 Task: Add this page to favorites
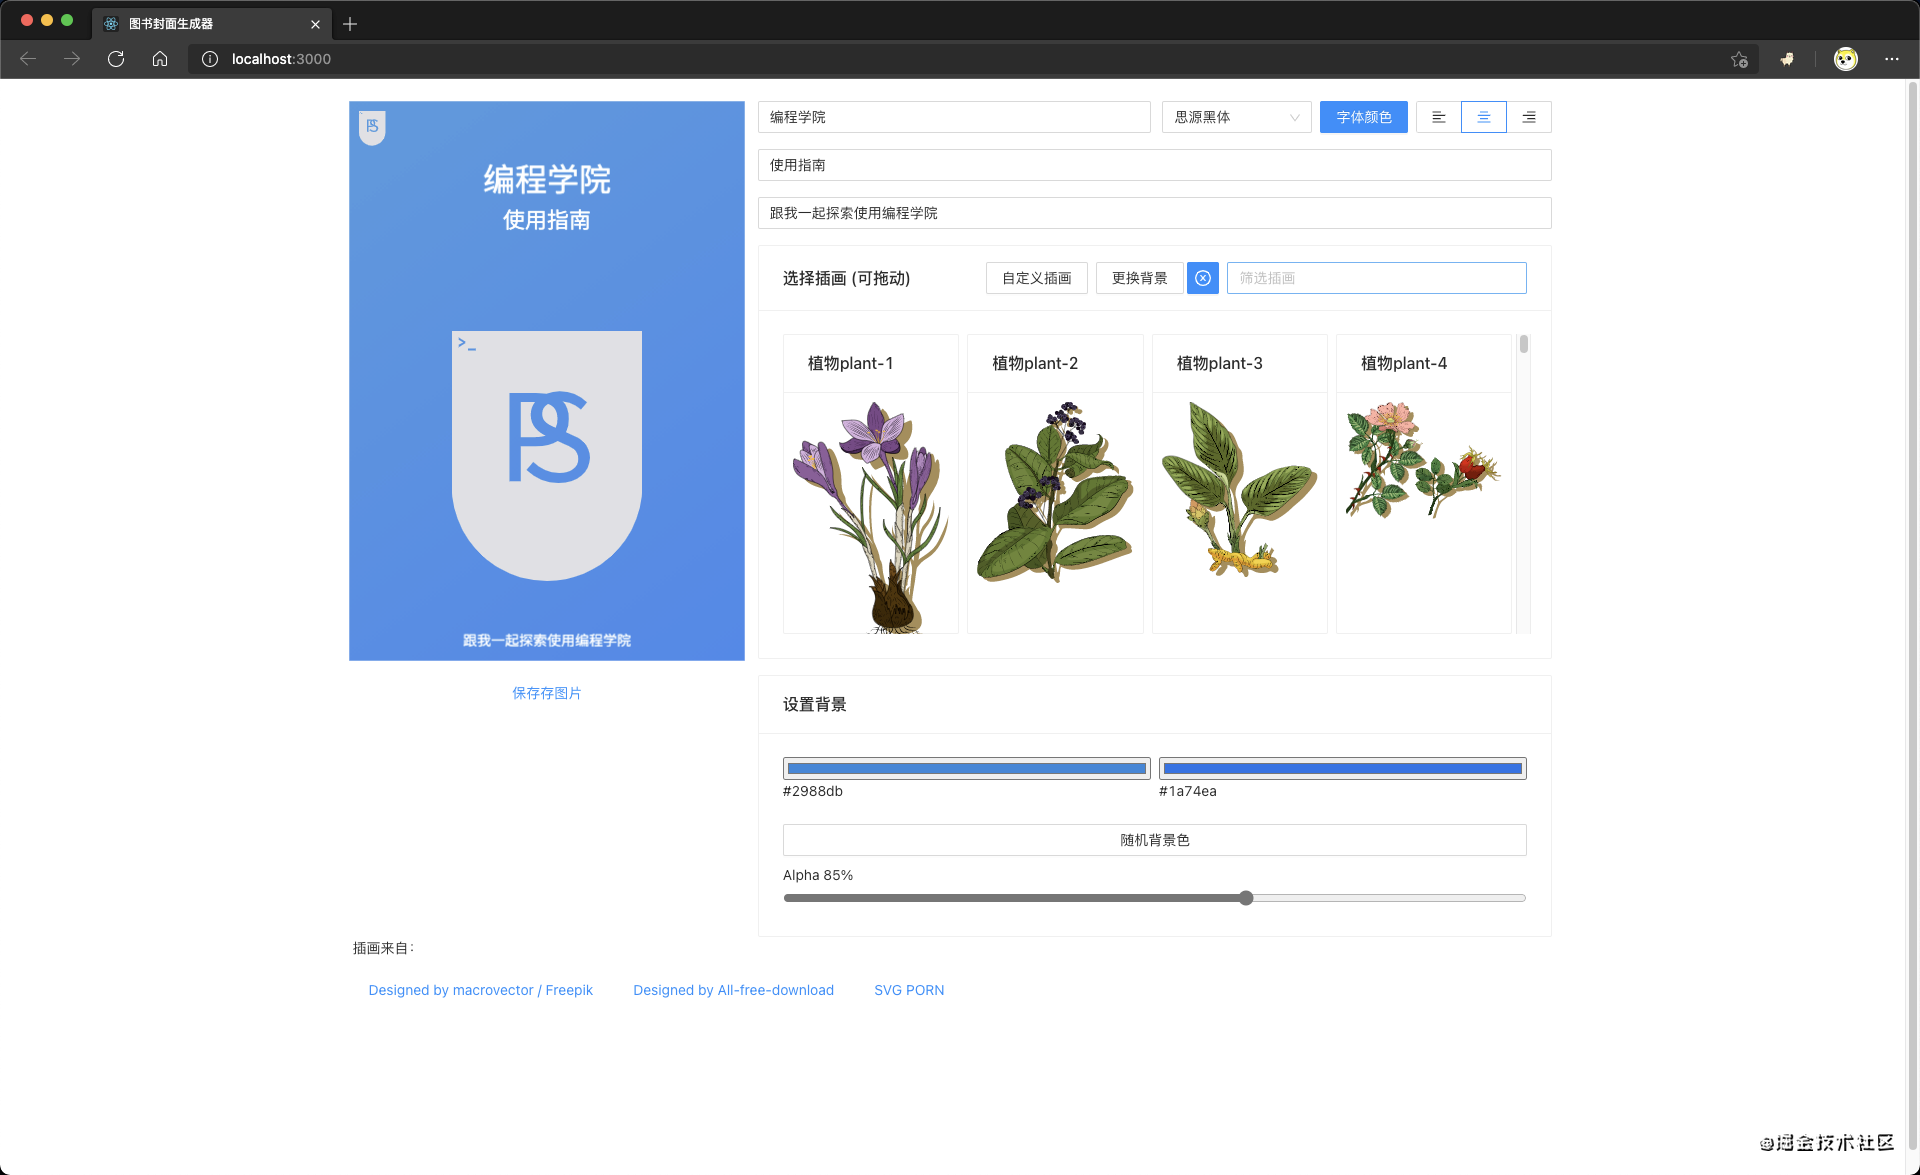[1739, 59]
